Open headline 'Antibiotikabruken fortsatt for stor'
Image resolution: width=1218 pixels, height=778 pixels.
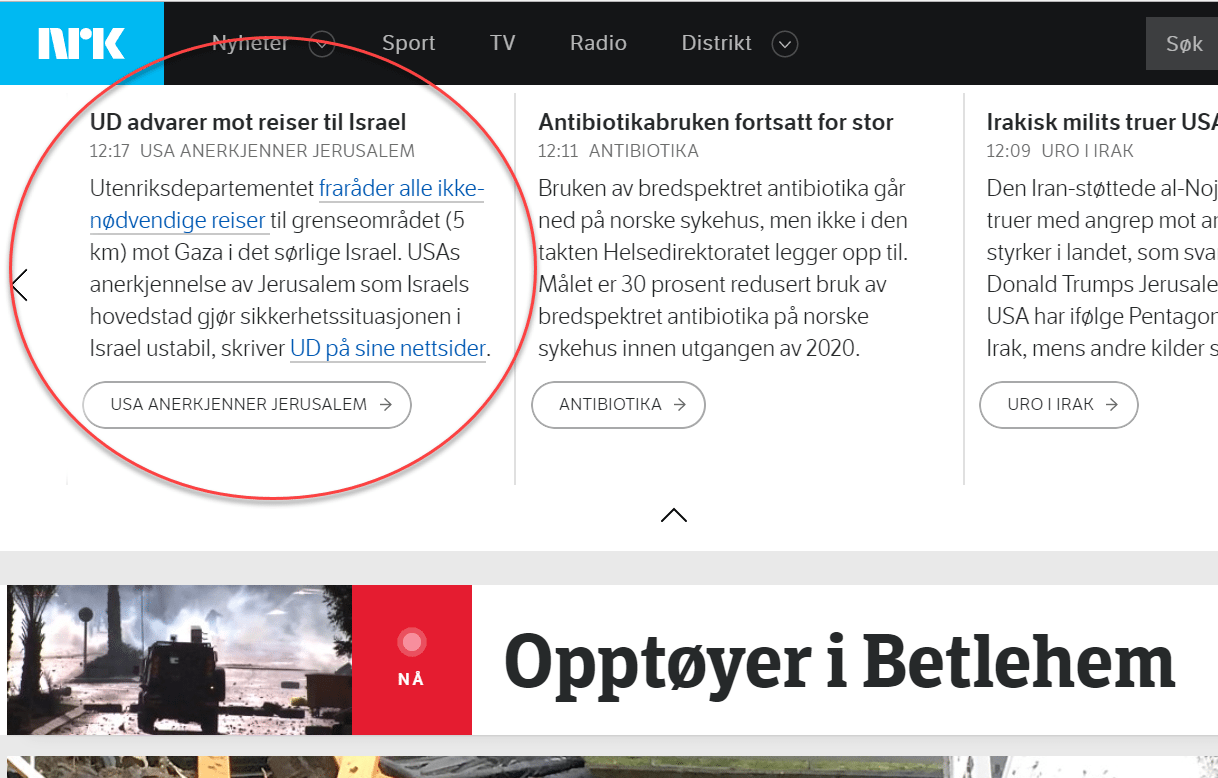click(715, 122)
